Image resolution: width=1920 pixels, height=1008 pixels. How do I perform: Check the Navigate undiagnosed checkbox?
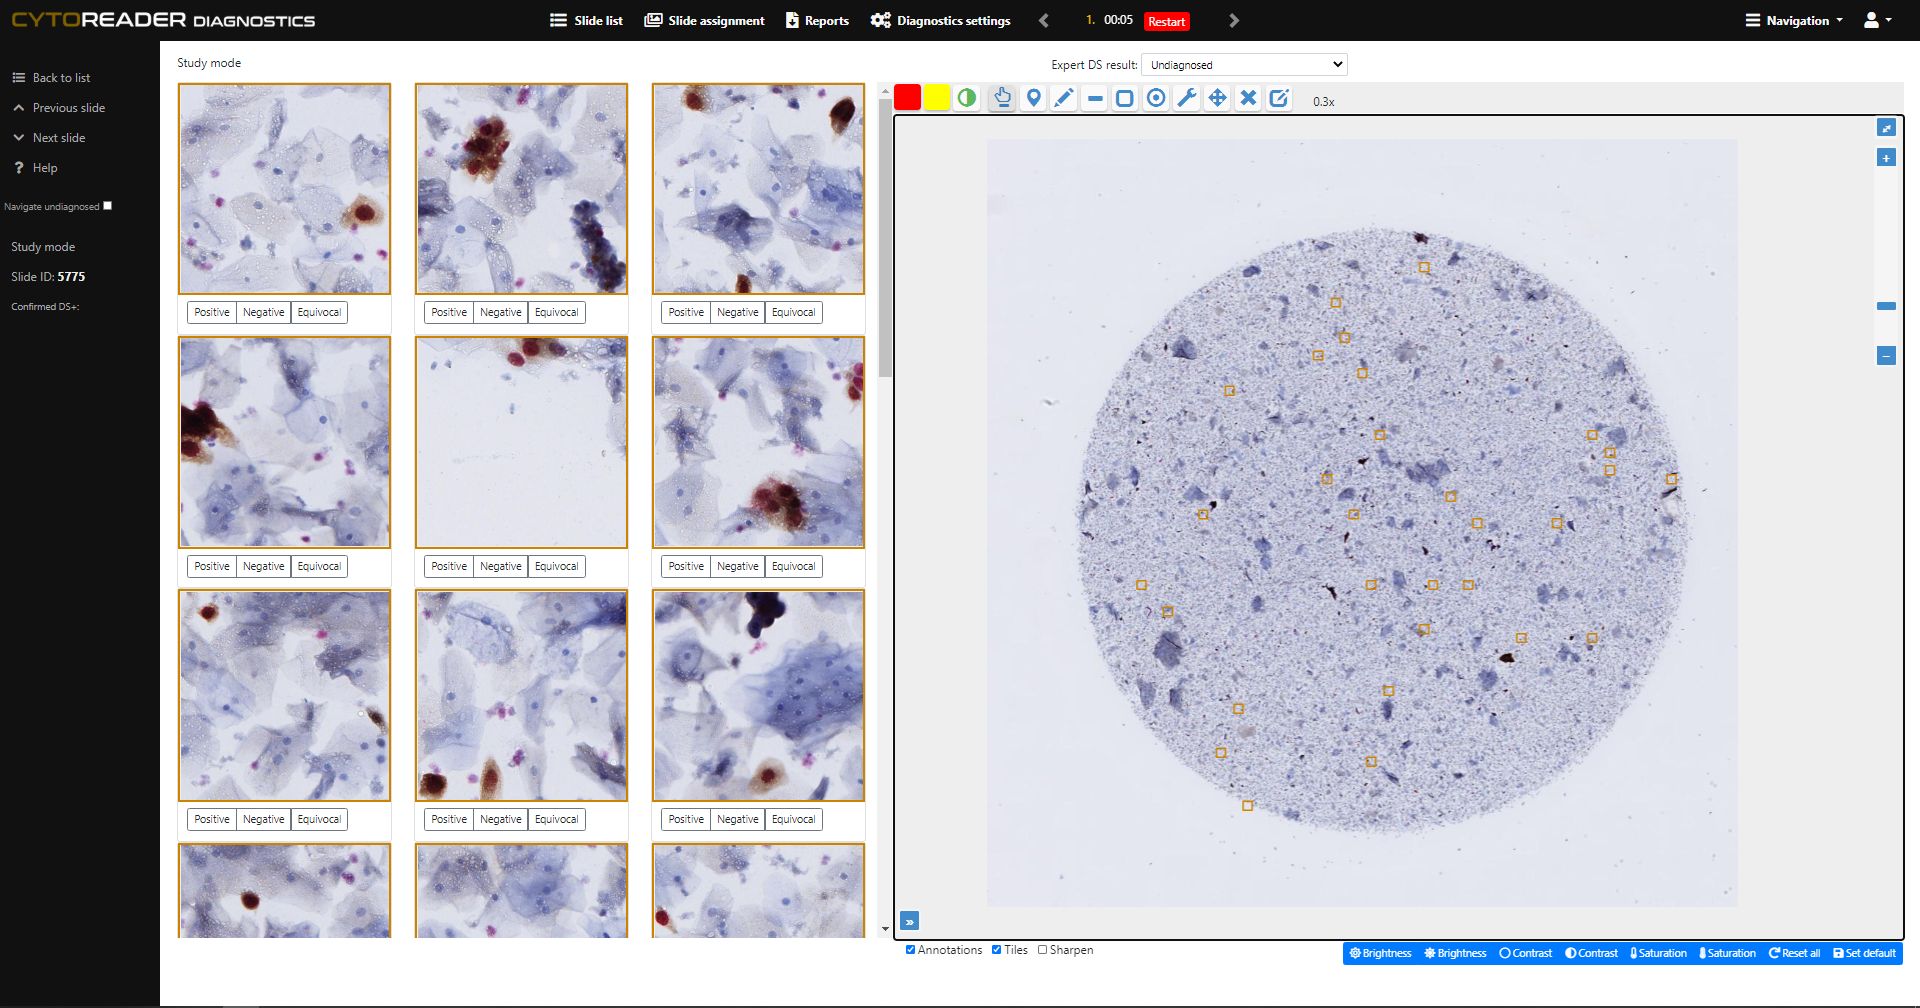click(108, 206)
